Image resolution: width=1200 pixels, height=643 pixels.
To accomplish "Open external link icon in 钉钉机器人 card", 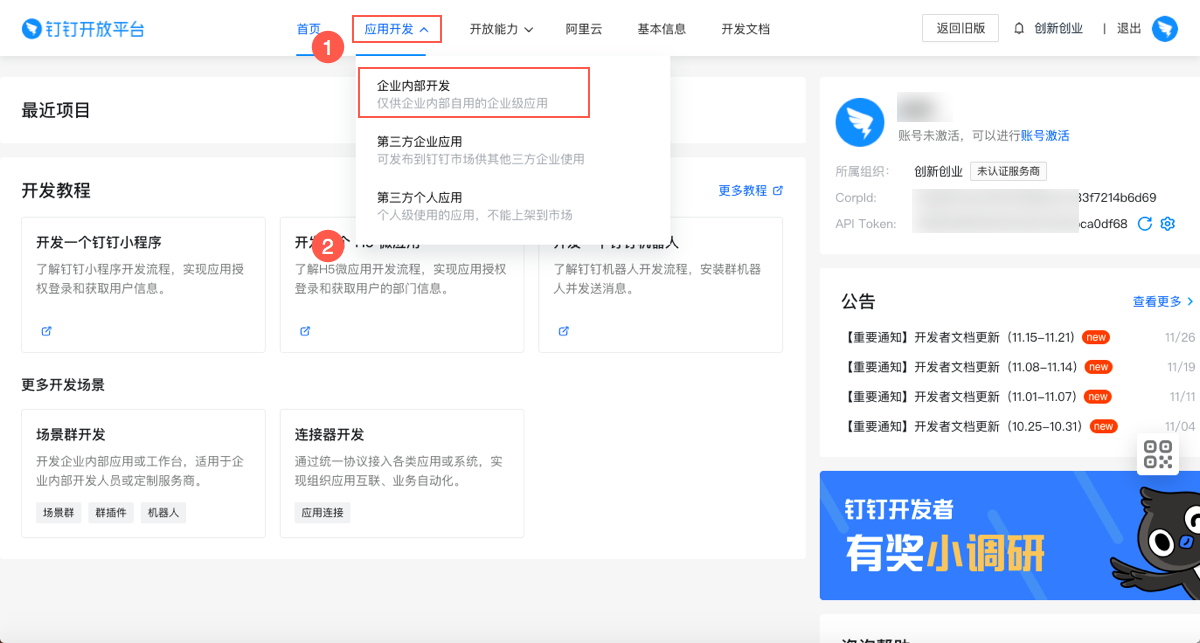I will [x=563, y=331].
